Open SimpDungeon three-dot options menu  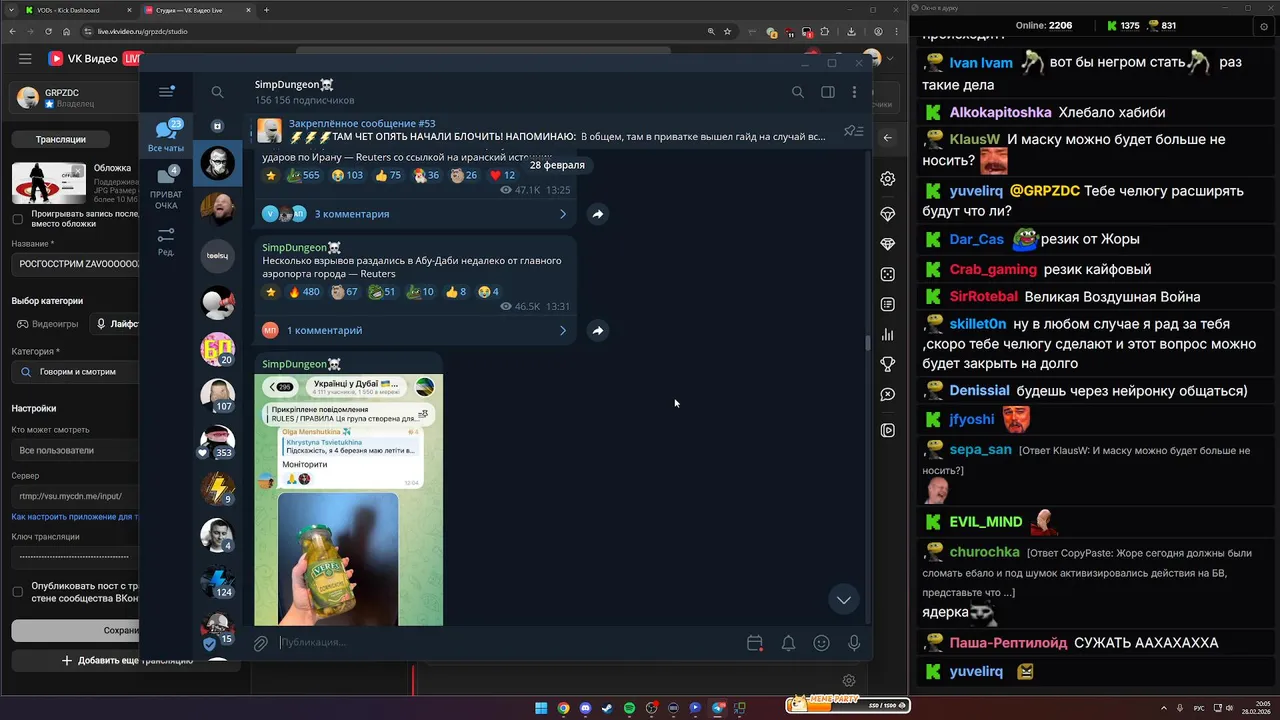[854, 92]
